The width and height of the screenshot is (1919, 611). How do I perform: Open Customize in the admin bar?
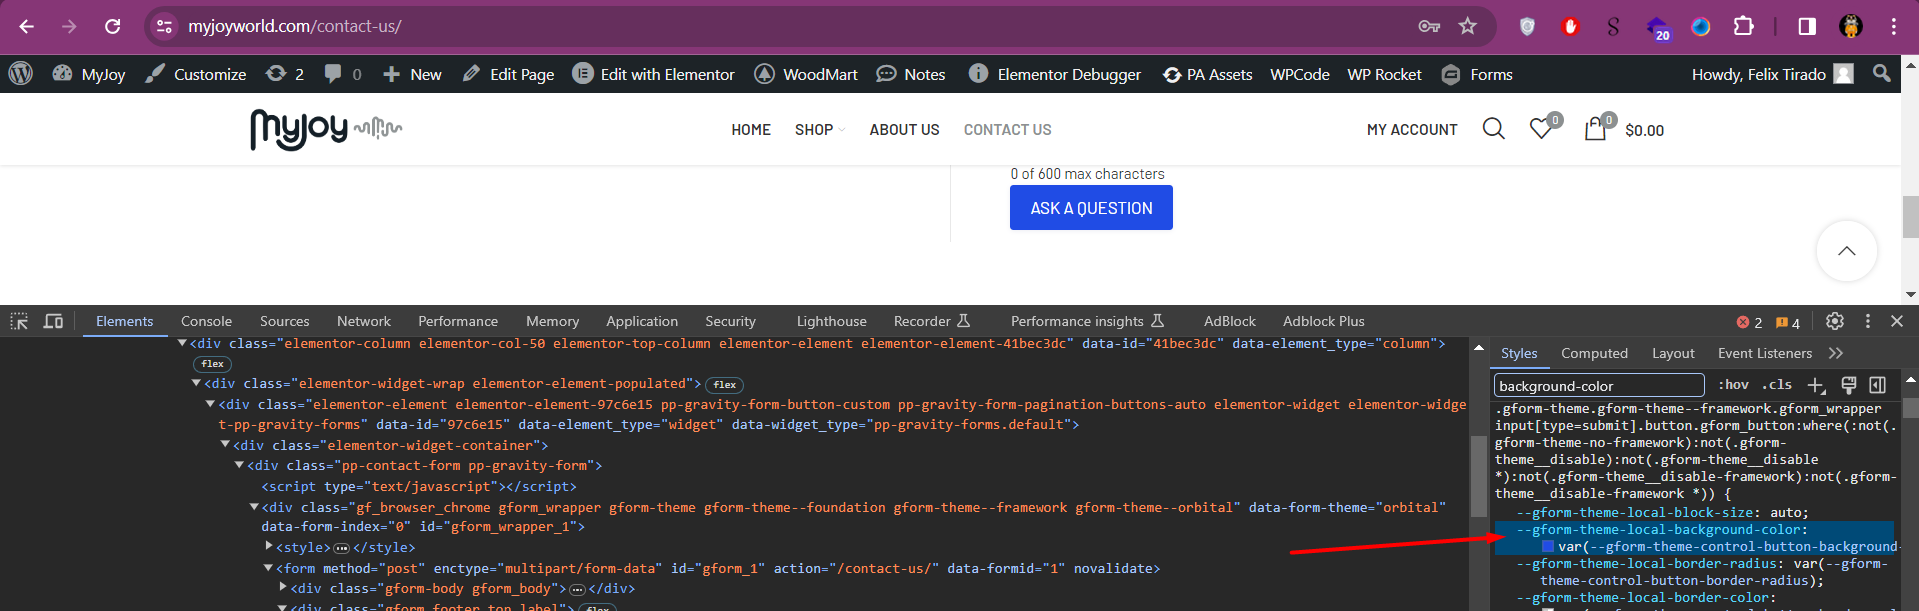(x=196, y=74)
